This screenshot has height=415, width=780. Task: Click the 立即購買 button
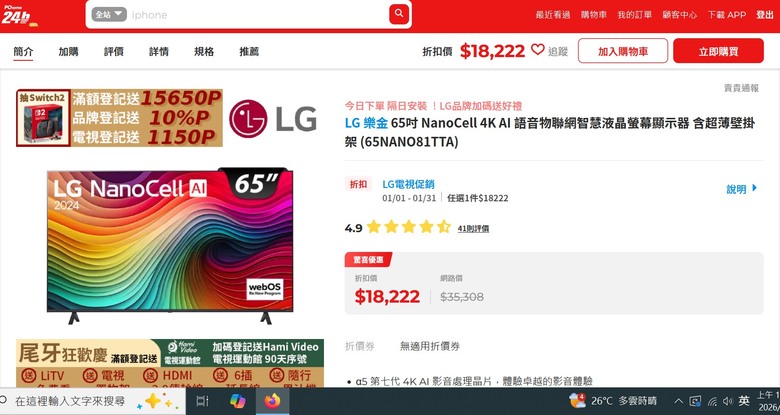(718, 51)
